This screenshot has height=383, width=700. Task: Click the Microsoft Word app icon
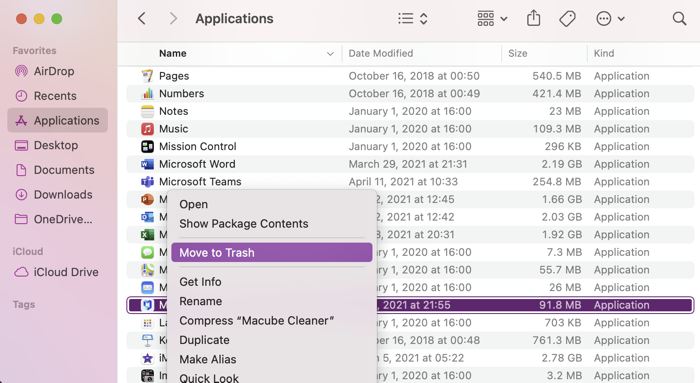point(147,164)
